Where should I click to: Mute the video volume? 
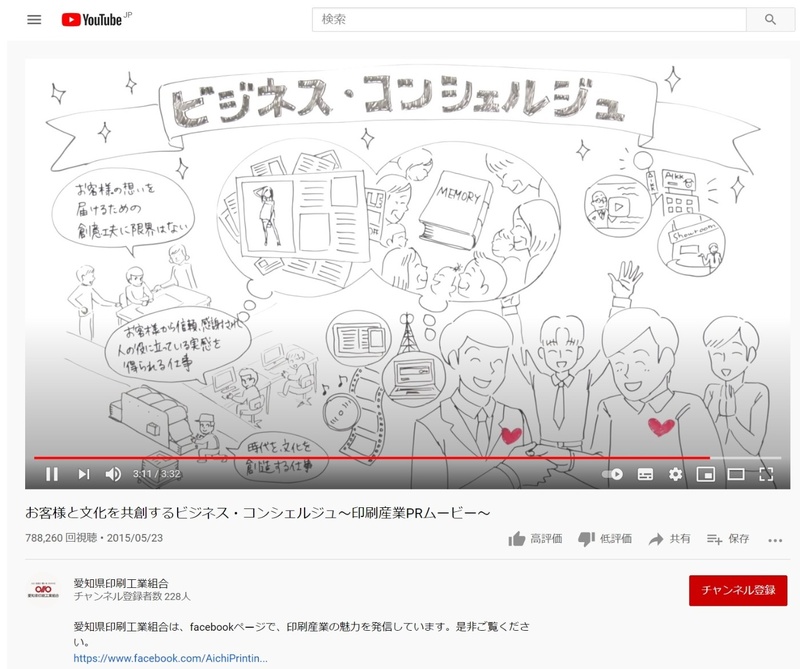[113, 474]
